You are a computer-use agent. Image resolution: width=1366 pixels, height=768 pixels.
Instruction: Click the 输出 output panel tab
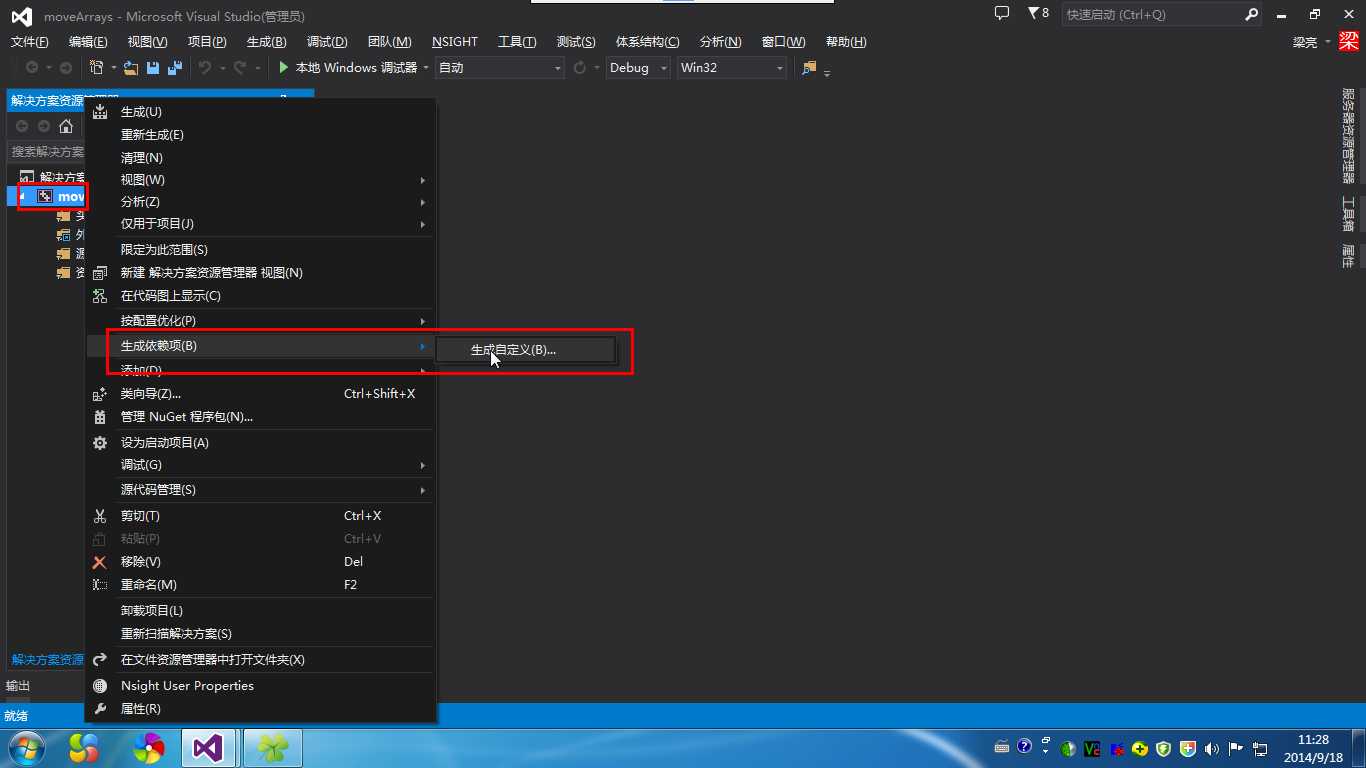(18, 686)
